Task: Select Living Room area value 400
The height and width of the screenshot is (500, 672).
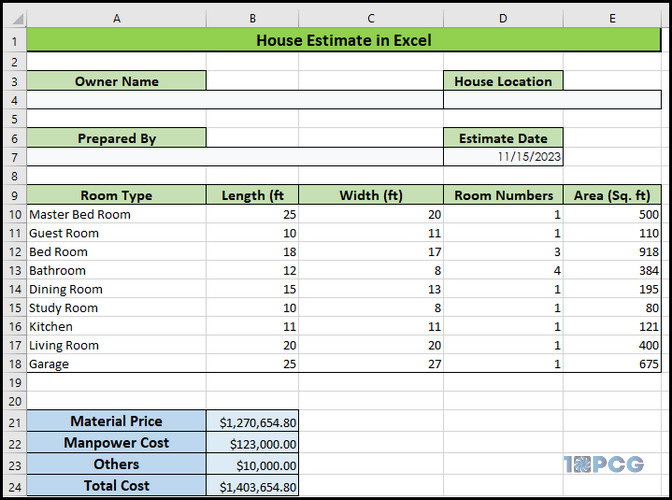Action: [612, 345]
